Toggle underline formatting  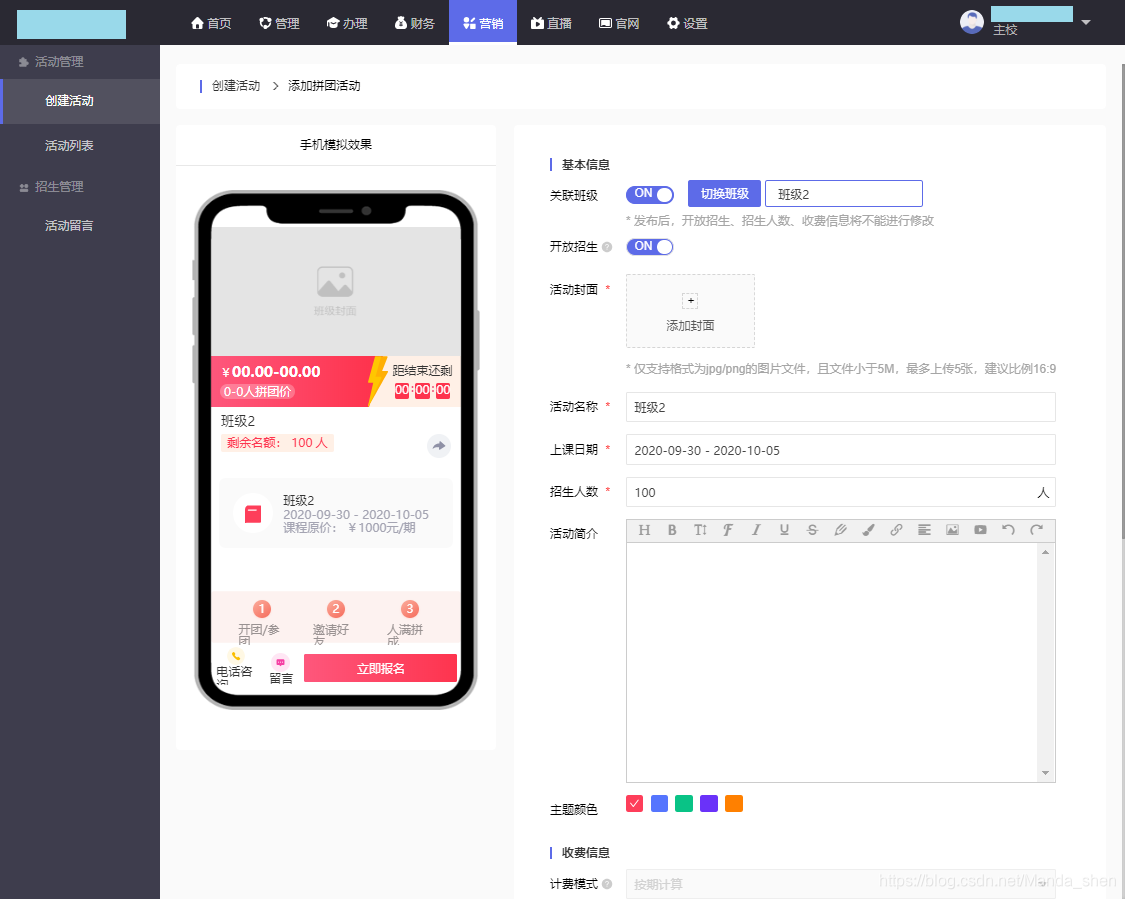tap(783, 530)
